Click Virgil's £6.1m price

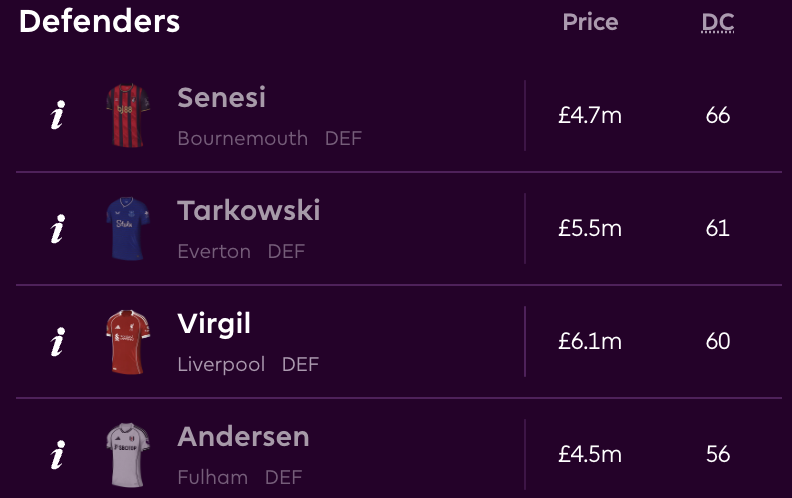(590, 342)
